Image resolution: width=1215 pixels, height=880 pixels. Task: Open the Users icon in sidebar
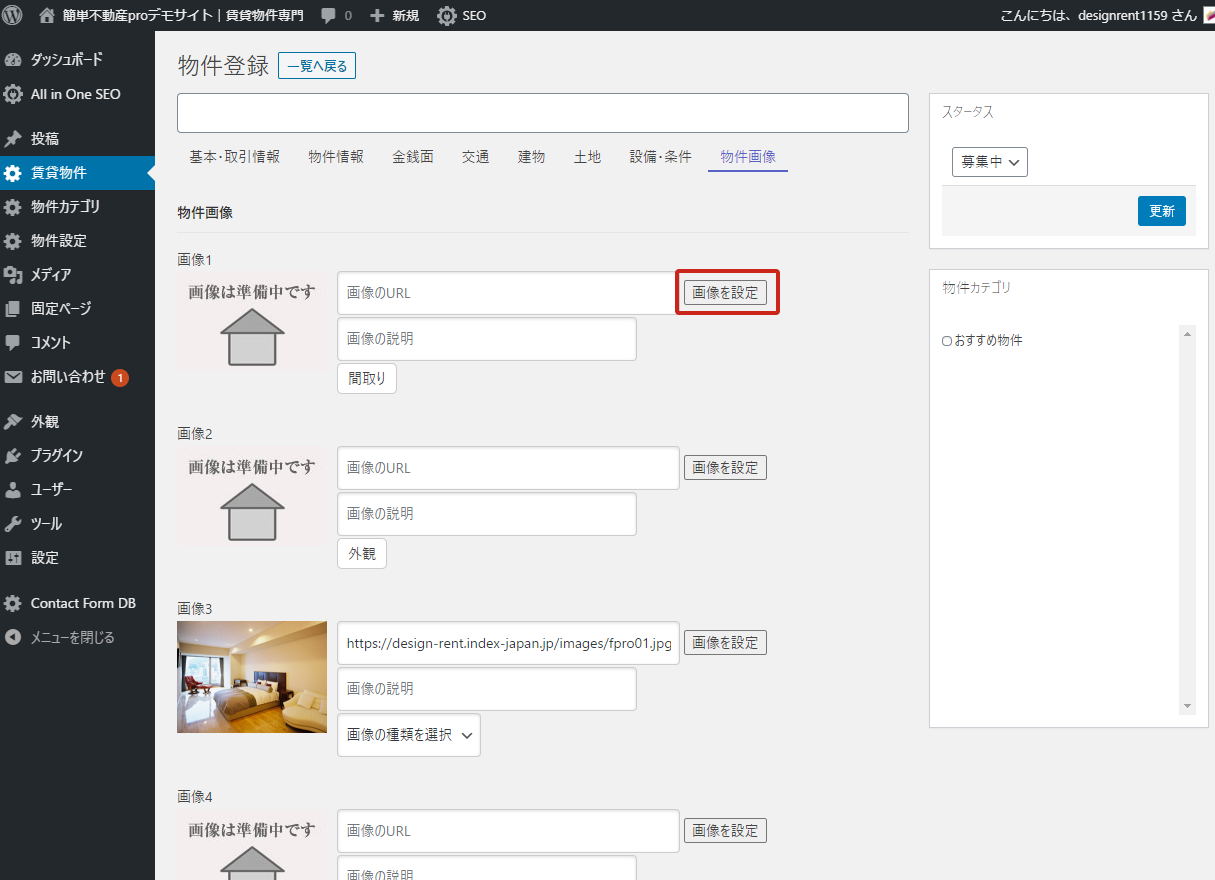(13, 490)
